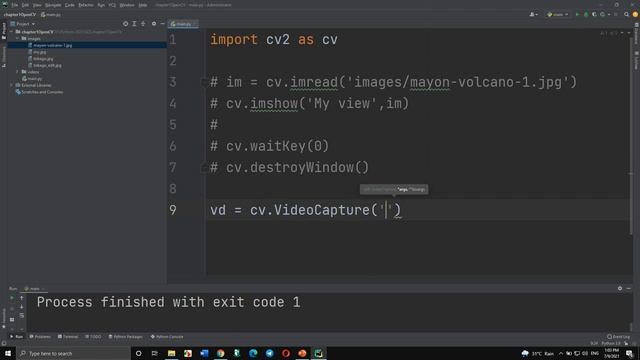Click the Expand All icon in Project panel
The height and width of the screenshot is (360, 640).
point(134,24)
